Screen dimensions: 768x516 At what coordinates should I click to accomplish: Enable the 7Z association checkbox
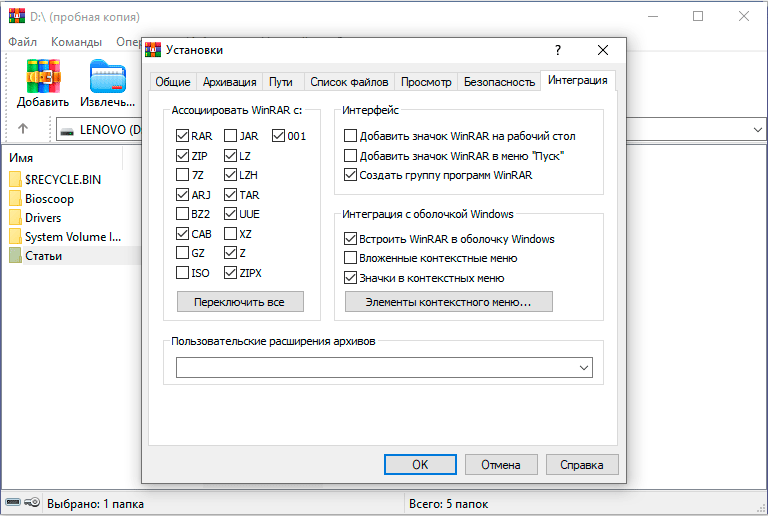(x=182, y=175)
